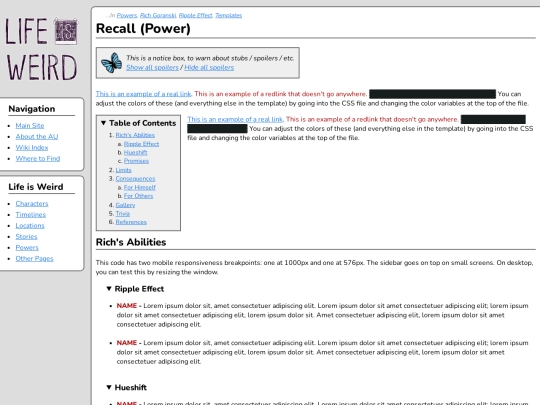Open Where to Find link
The width and height of the screenshot is (540, 405).
[38, 159]
